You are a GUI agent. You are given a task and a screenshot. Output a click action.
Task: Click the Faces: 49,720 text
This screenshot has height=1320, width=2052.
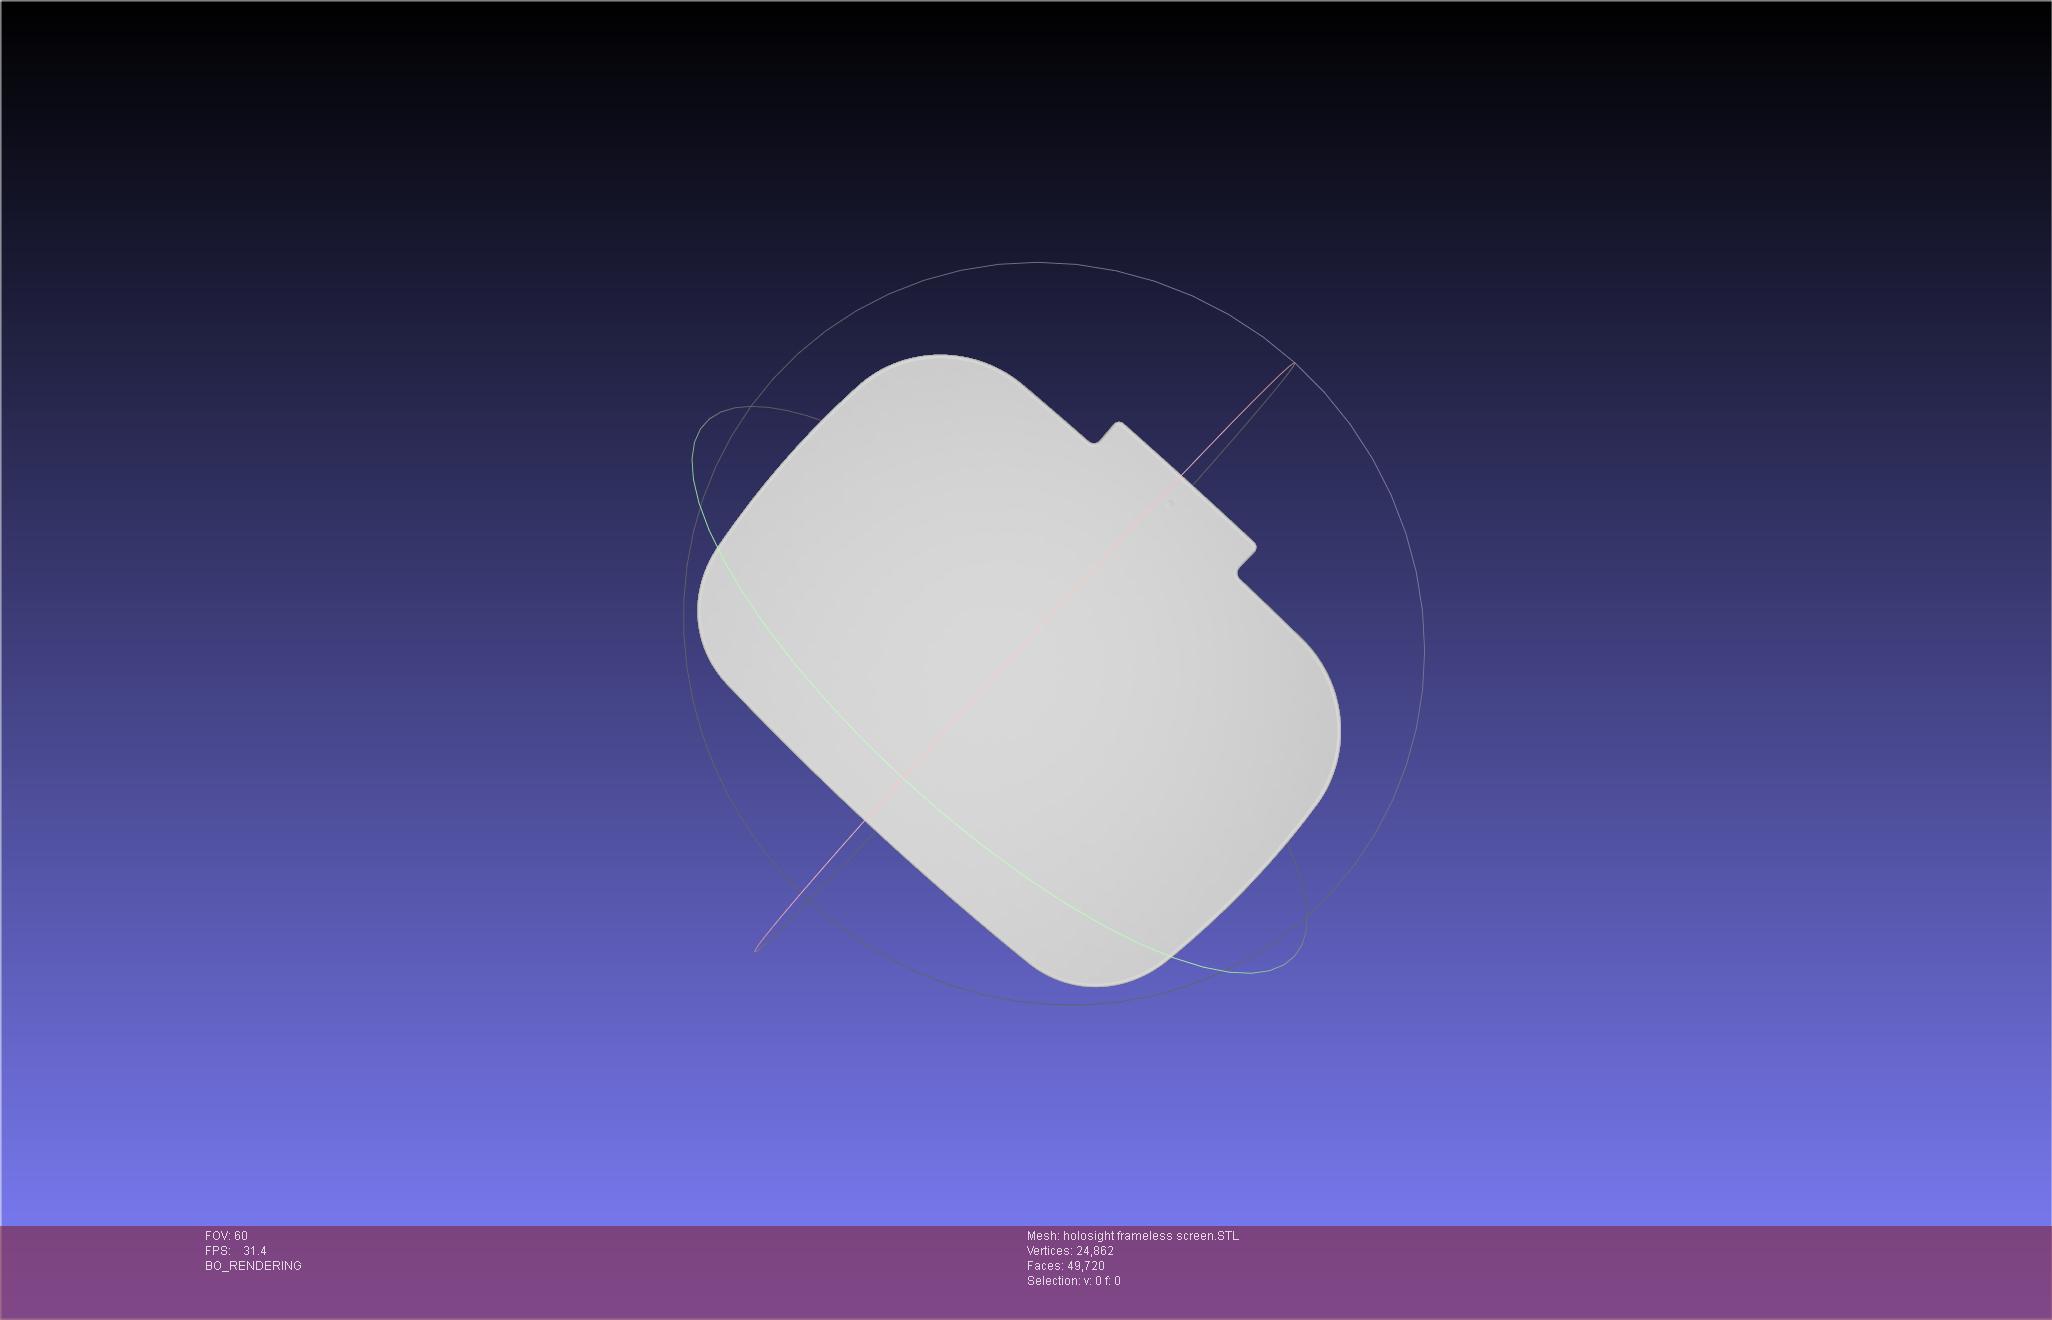[1065, 1266]
